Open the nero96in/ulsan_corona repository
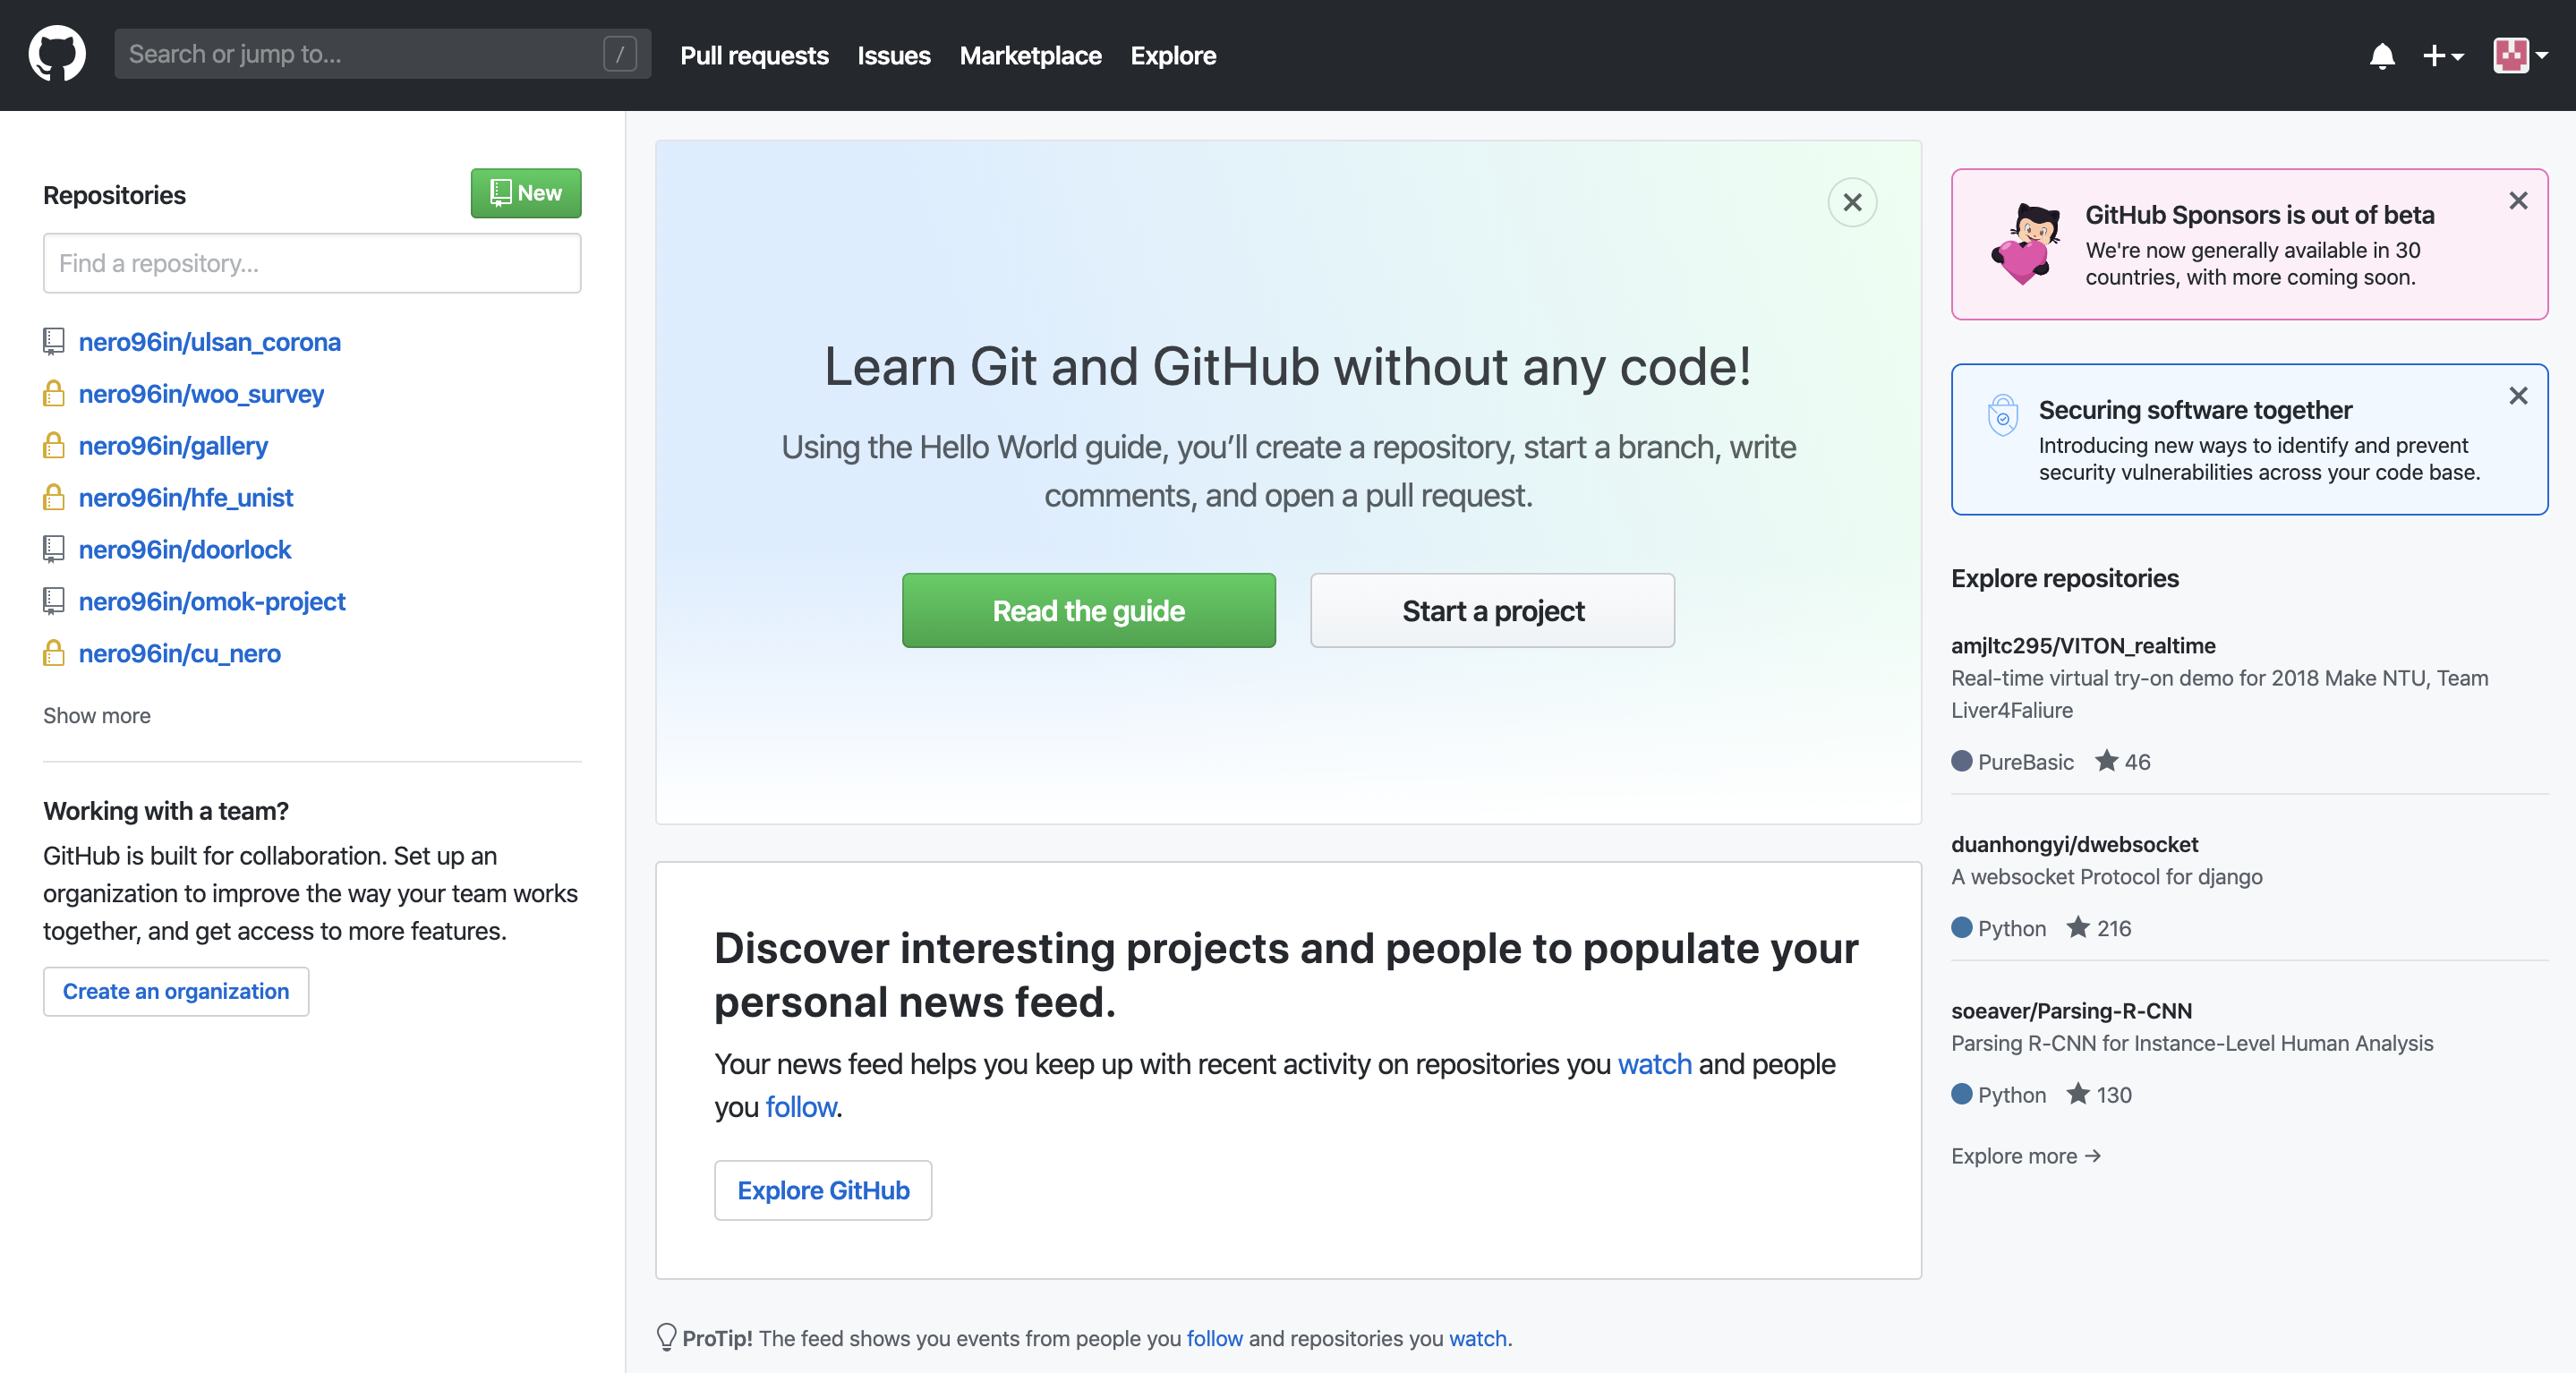 point(210,342)
